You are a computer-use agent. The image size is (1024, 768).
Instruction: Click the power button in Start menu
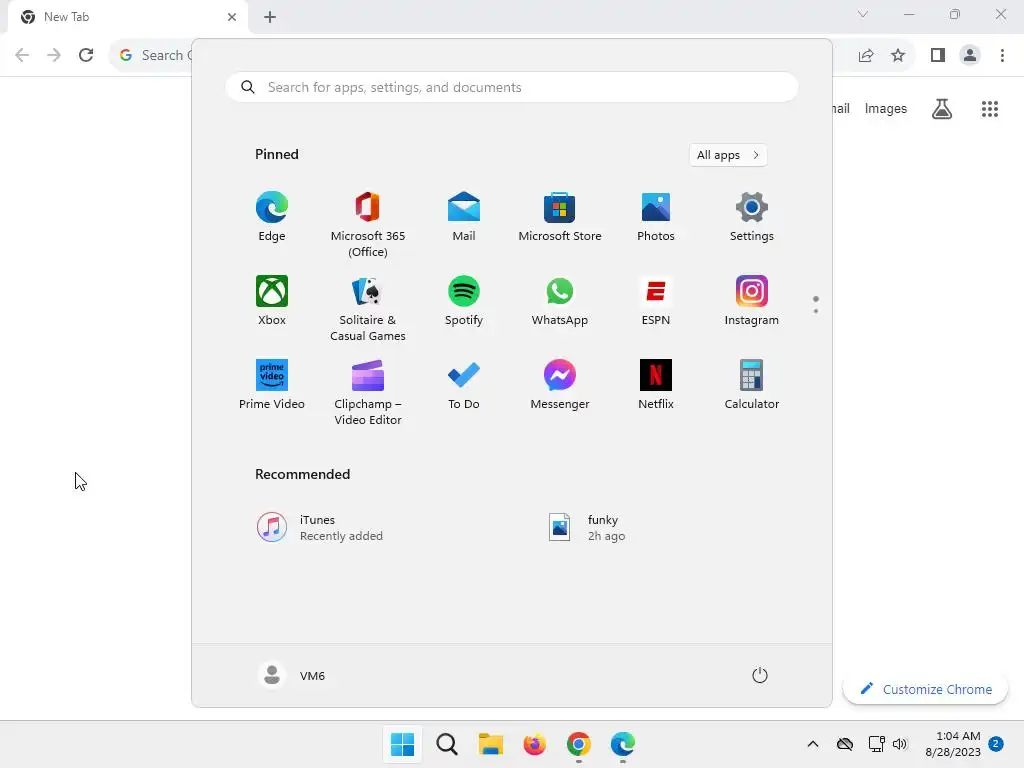tap(760, 675)
